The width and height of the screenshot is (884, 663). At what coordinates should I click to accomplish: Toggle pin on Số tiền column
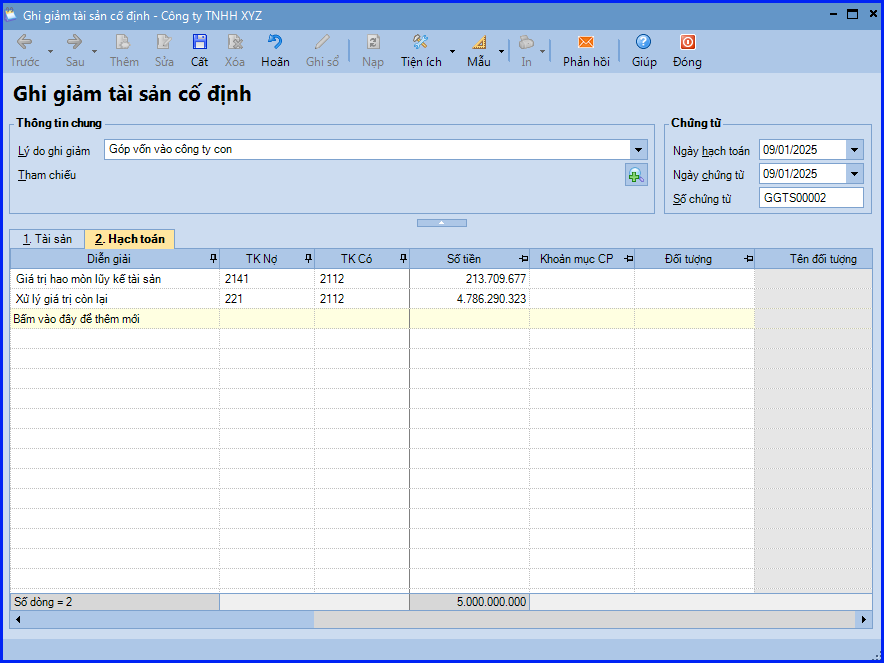[522, 259]
